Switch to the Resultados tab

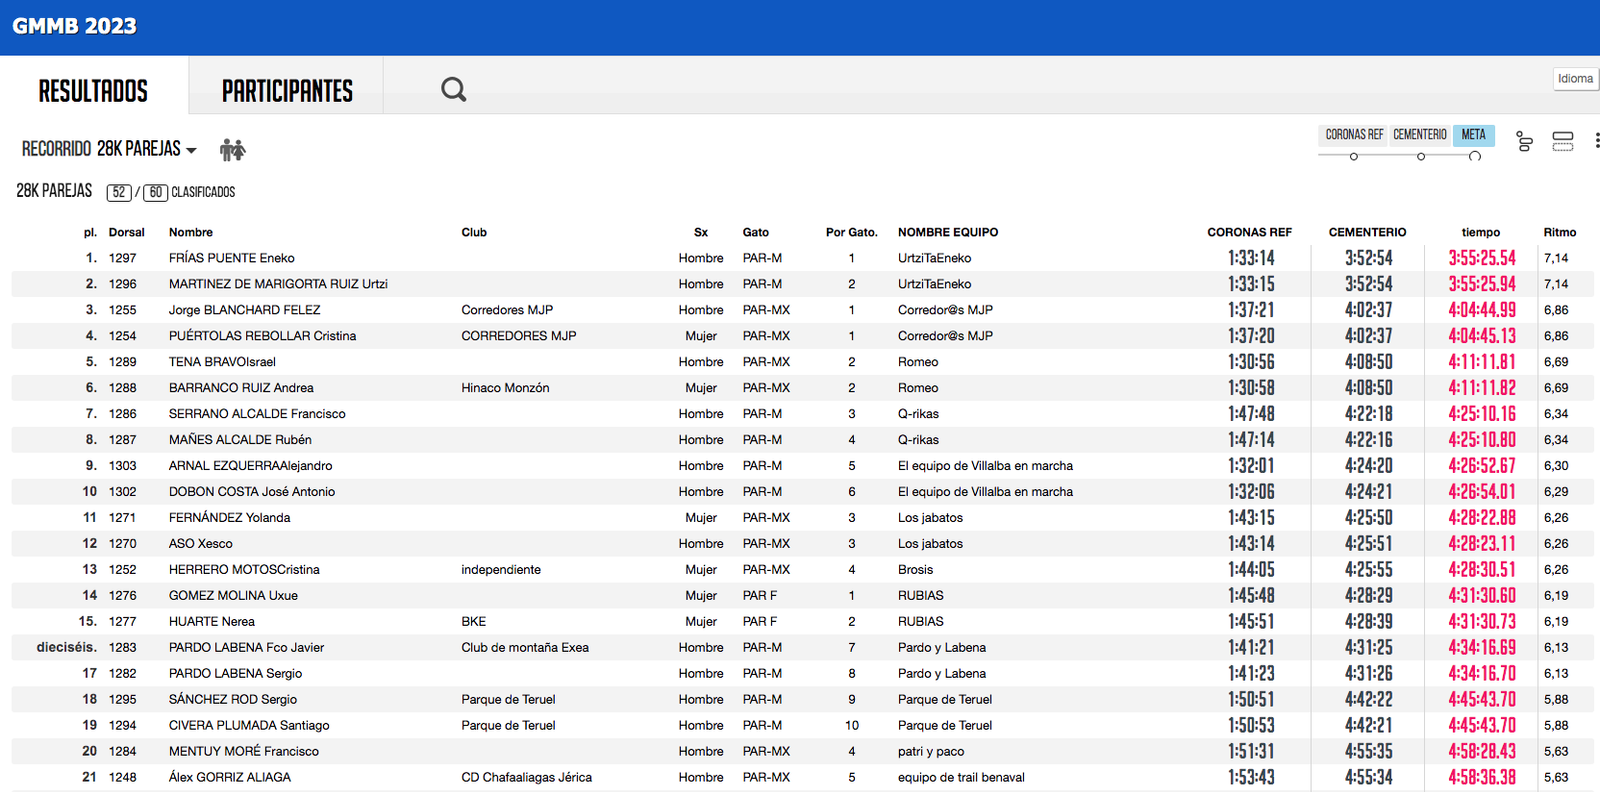93,91
